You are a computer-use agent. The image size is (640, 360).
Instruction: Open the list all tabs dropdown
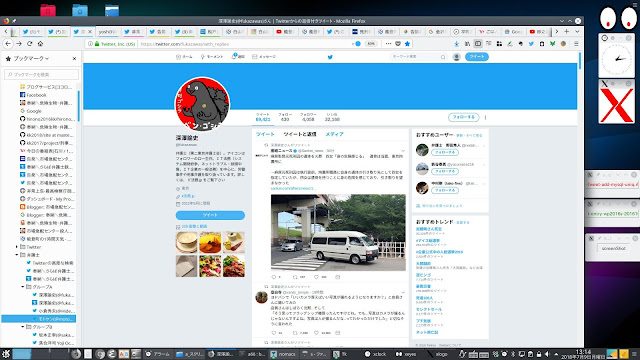[577, 31]
